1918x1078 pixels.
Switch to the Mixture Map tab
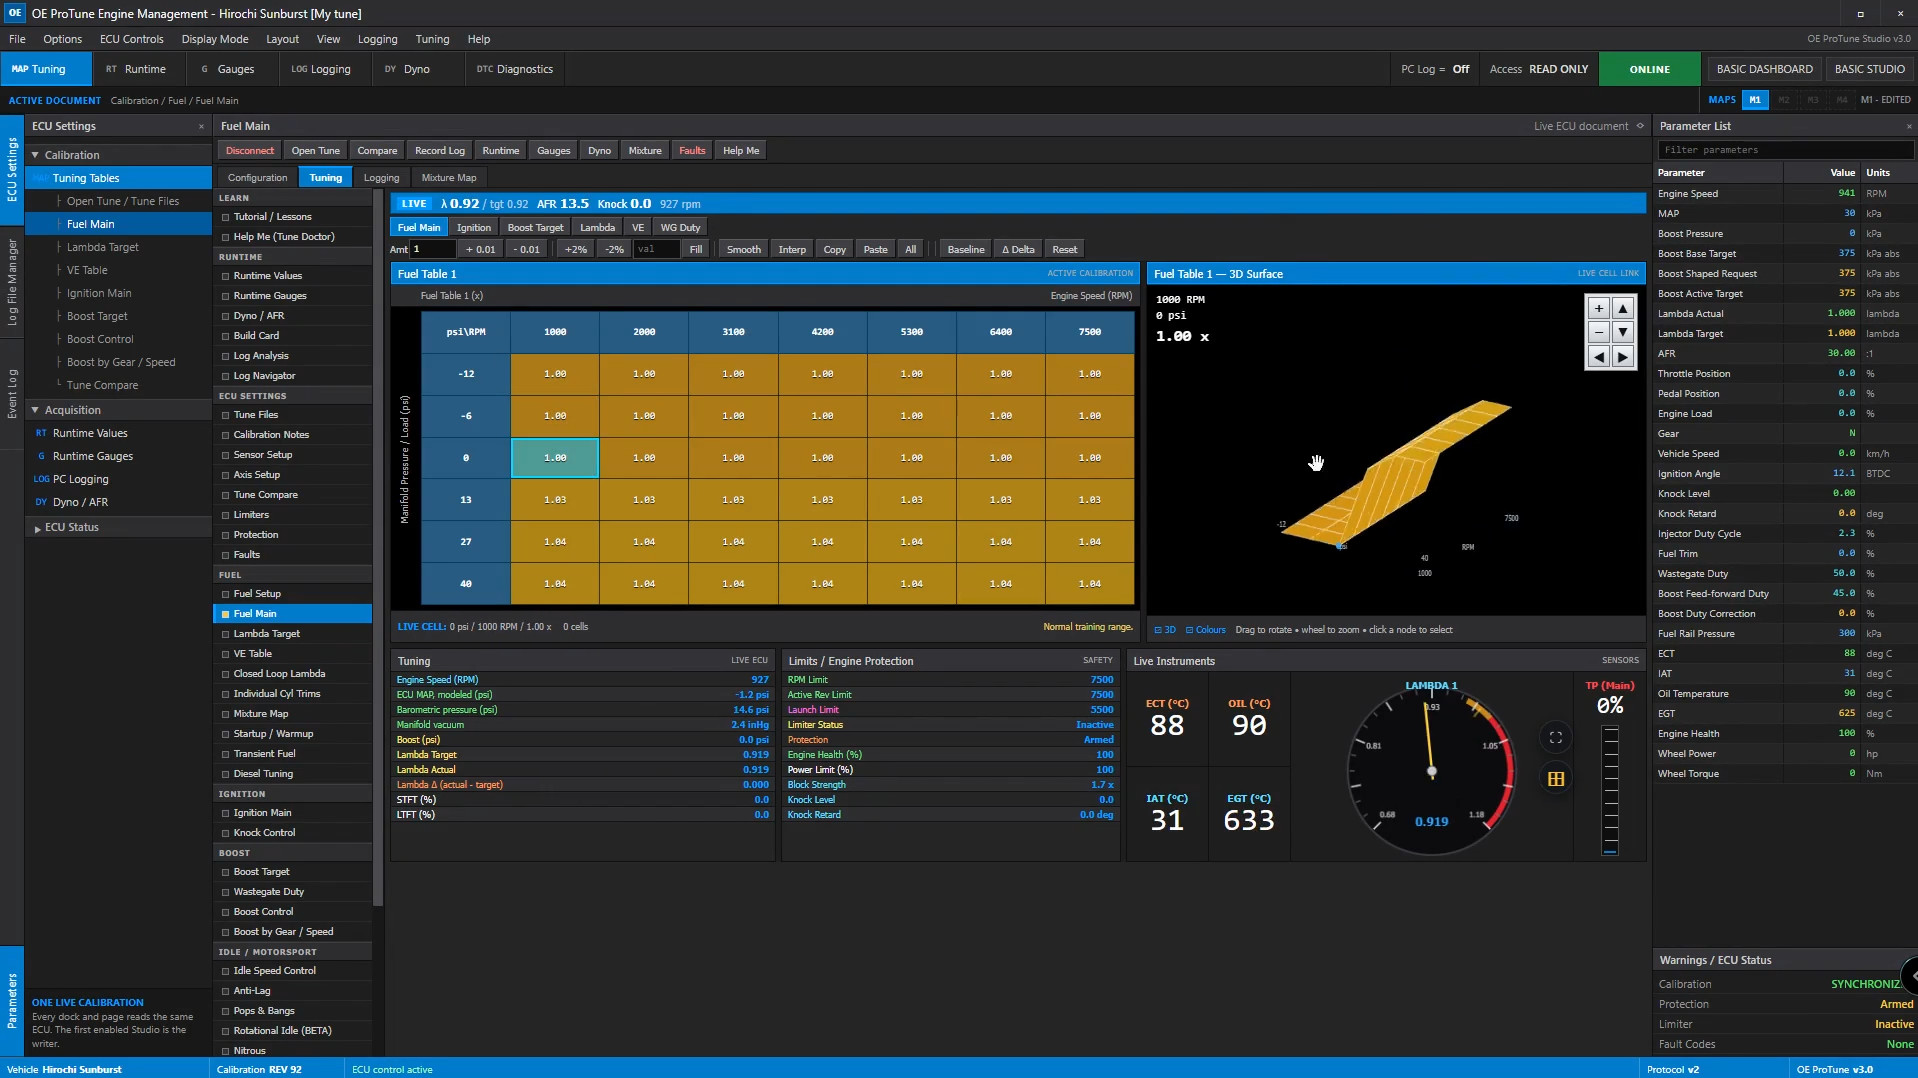coord(449,178)
